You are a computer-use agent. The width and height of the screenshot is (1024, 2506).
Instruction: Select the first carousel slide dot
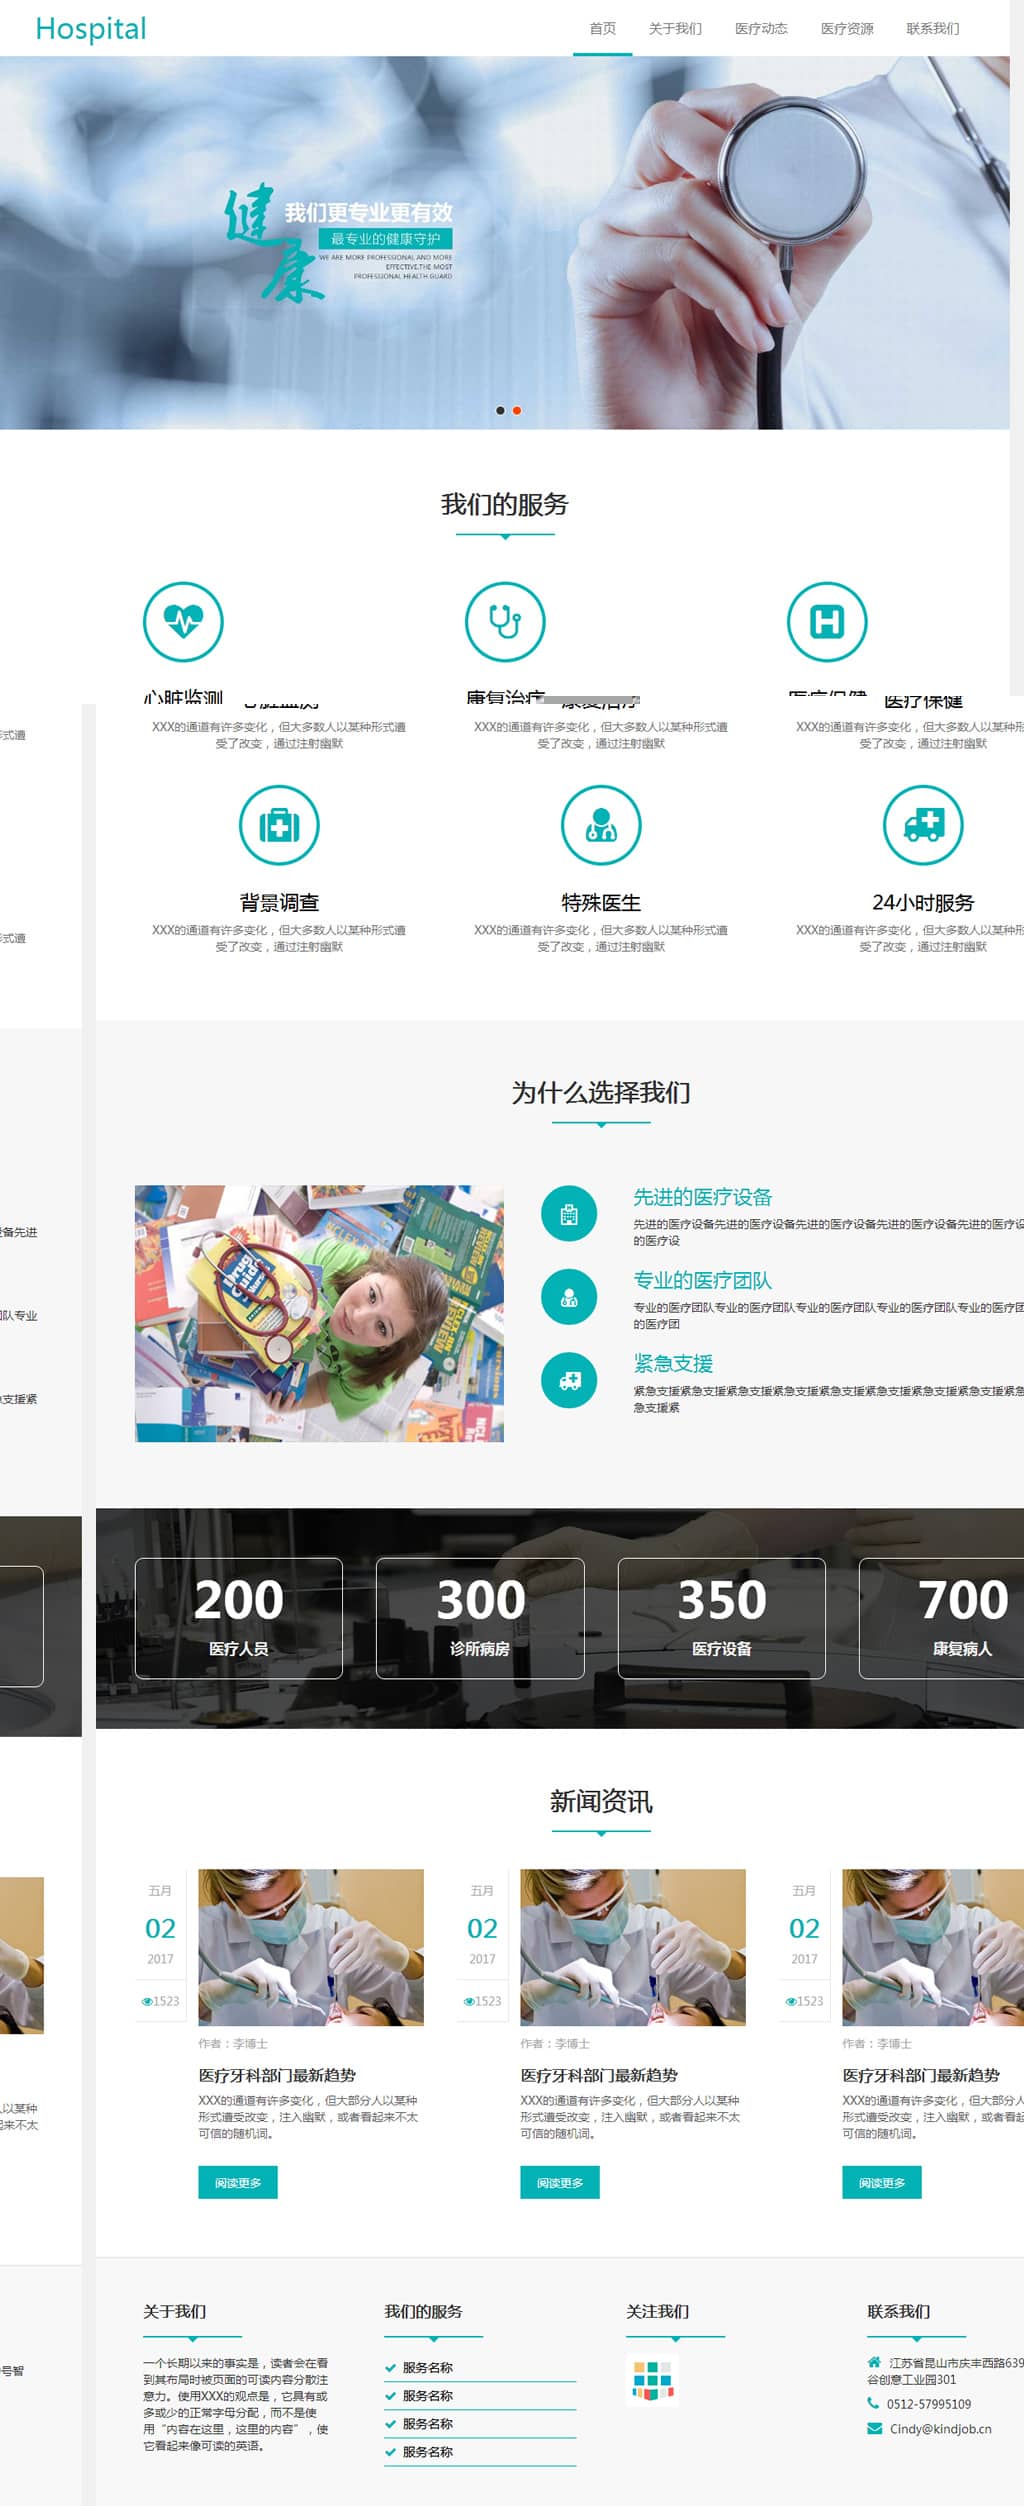point(500,410)
